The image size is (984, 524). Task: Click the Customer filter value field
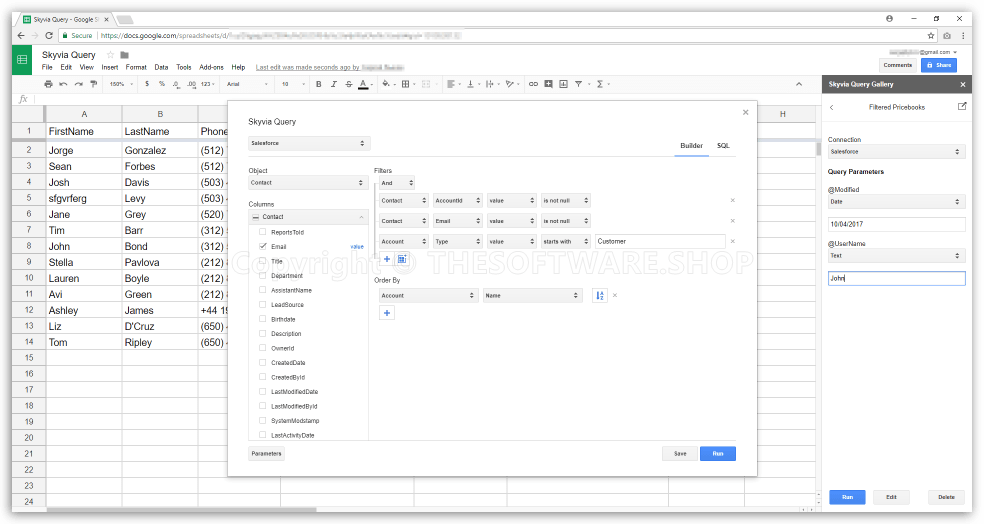coord(660,242)
